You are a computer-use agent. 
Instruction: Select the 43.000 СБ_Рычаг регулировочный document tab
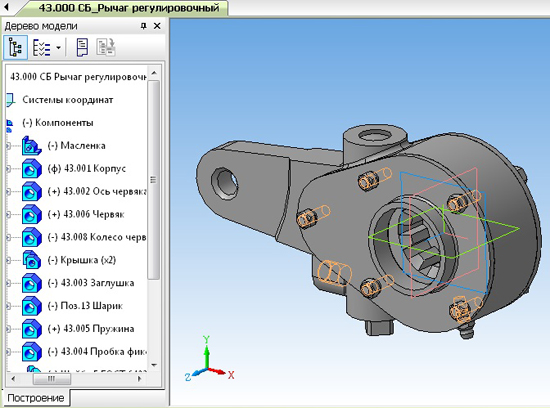point(129,8)
